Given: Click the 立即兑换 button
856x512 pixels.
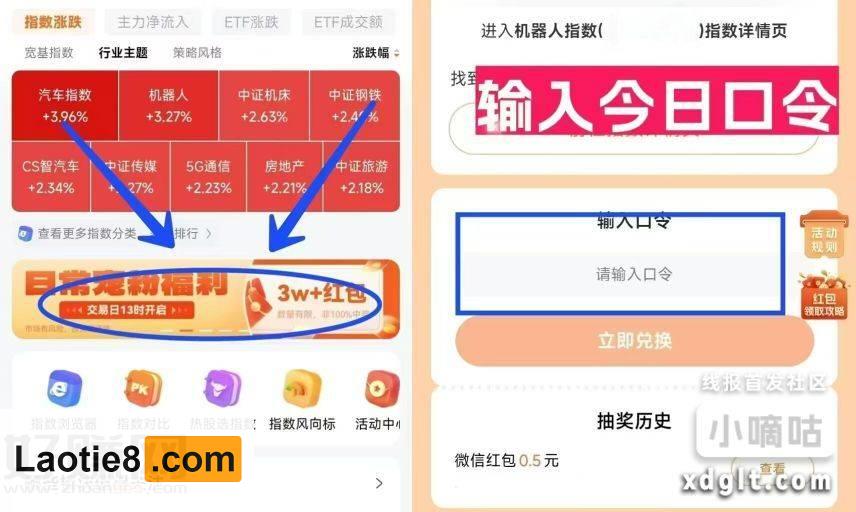Looking at the screenshot, I should [634, 341].
